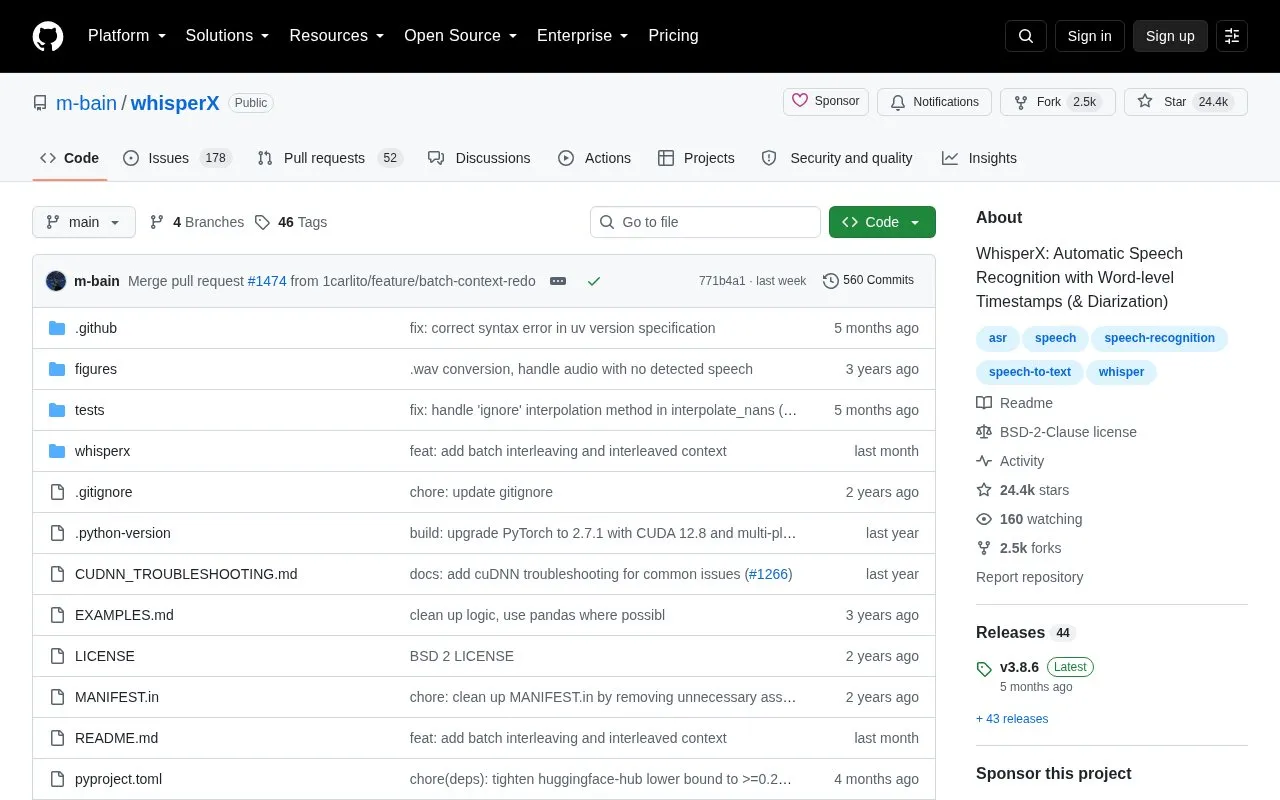Star the whisperX repository
This screenshot has width=1280, height=800.
tap(1186, 102)
